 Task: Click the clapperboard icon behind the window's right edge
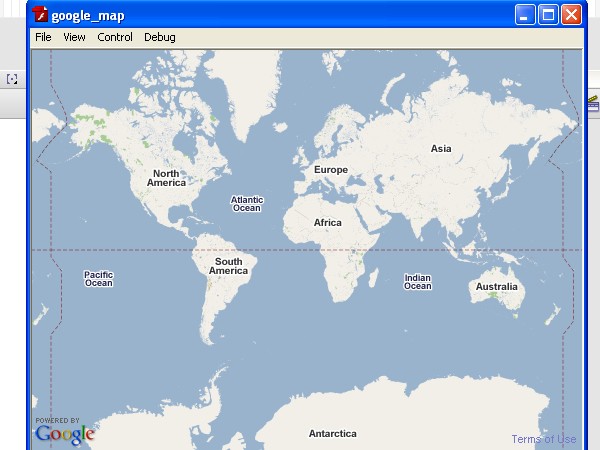593,103
